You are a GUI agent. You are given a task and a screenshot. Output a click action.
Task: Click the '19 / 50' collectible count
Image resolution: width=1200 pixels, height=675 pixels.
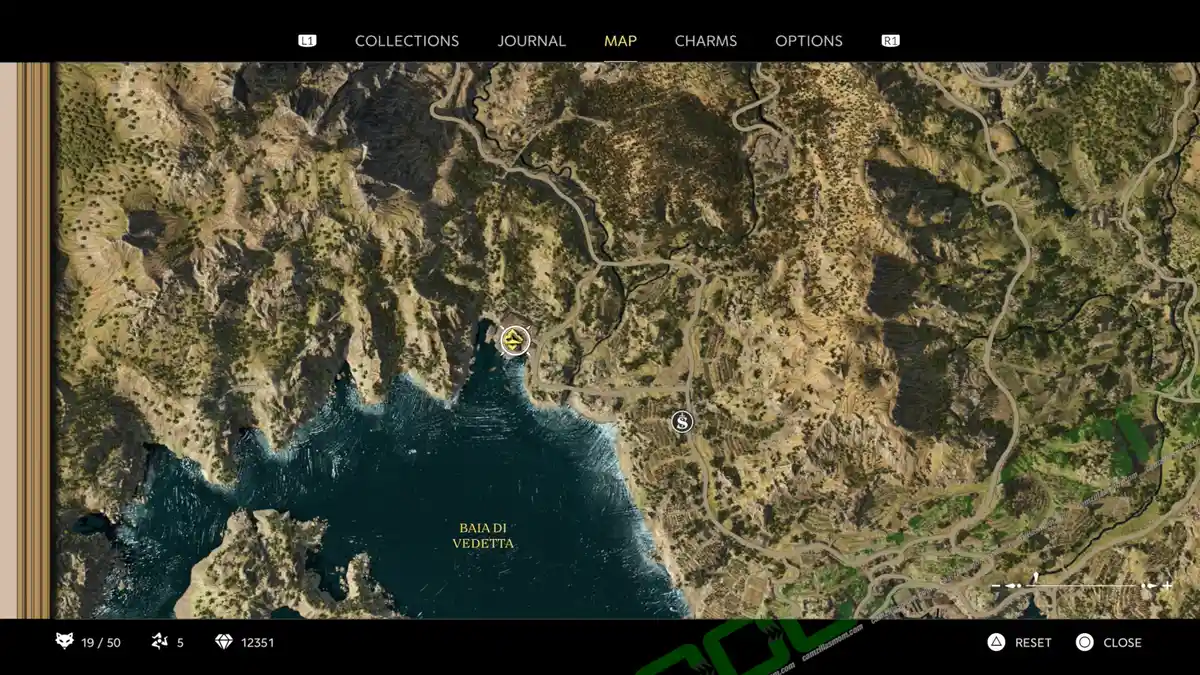(101, 643)
